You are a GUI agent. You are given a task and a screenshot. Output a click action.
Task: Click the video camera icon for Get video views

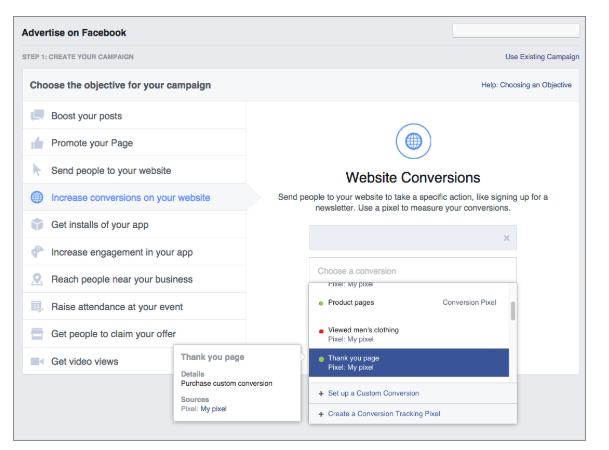point(37,361)
